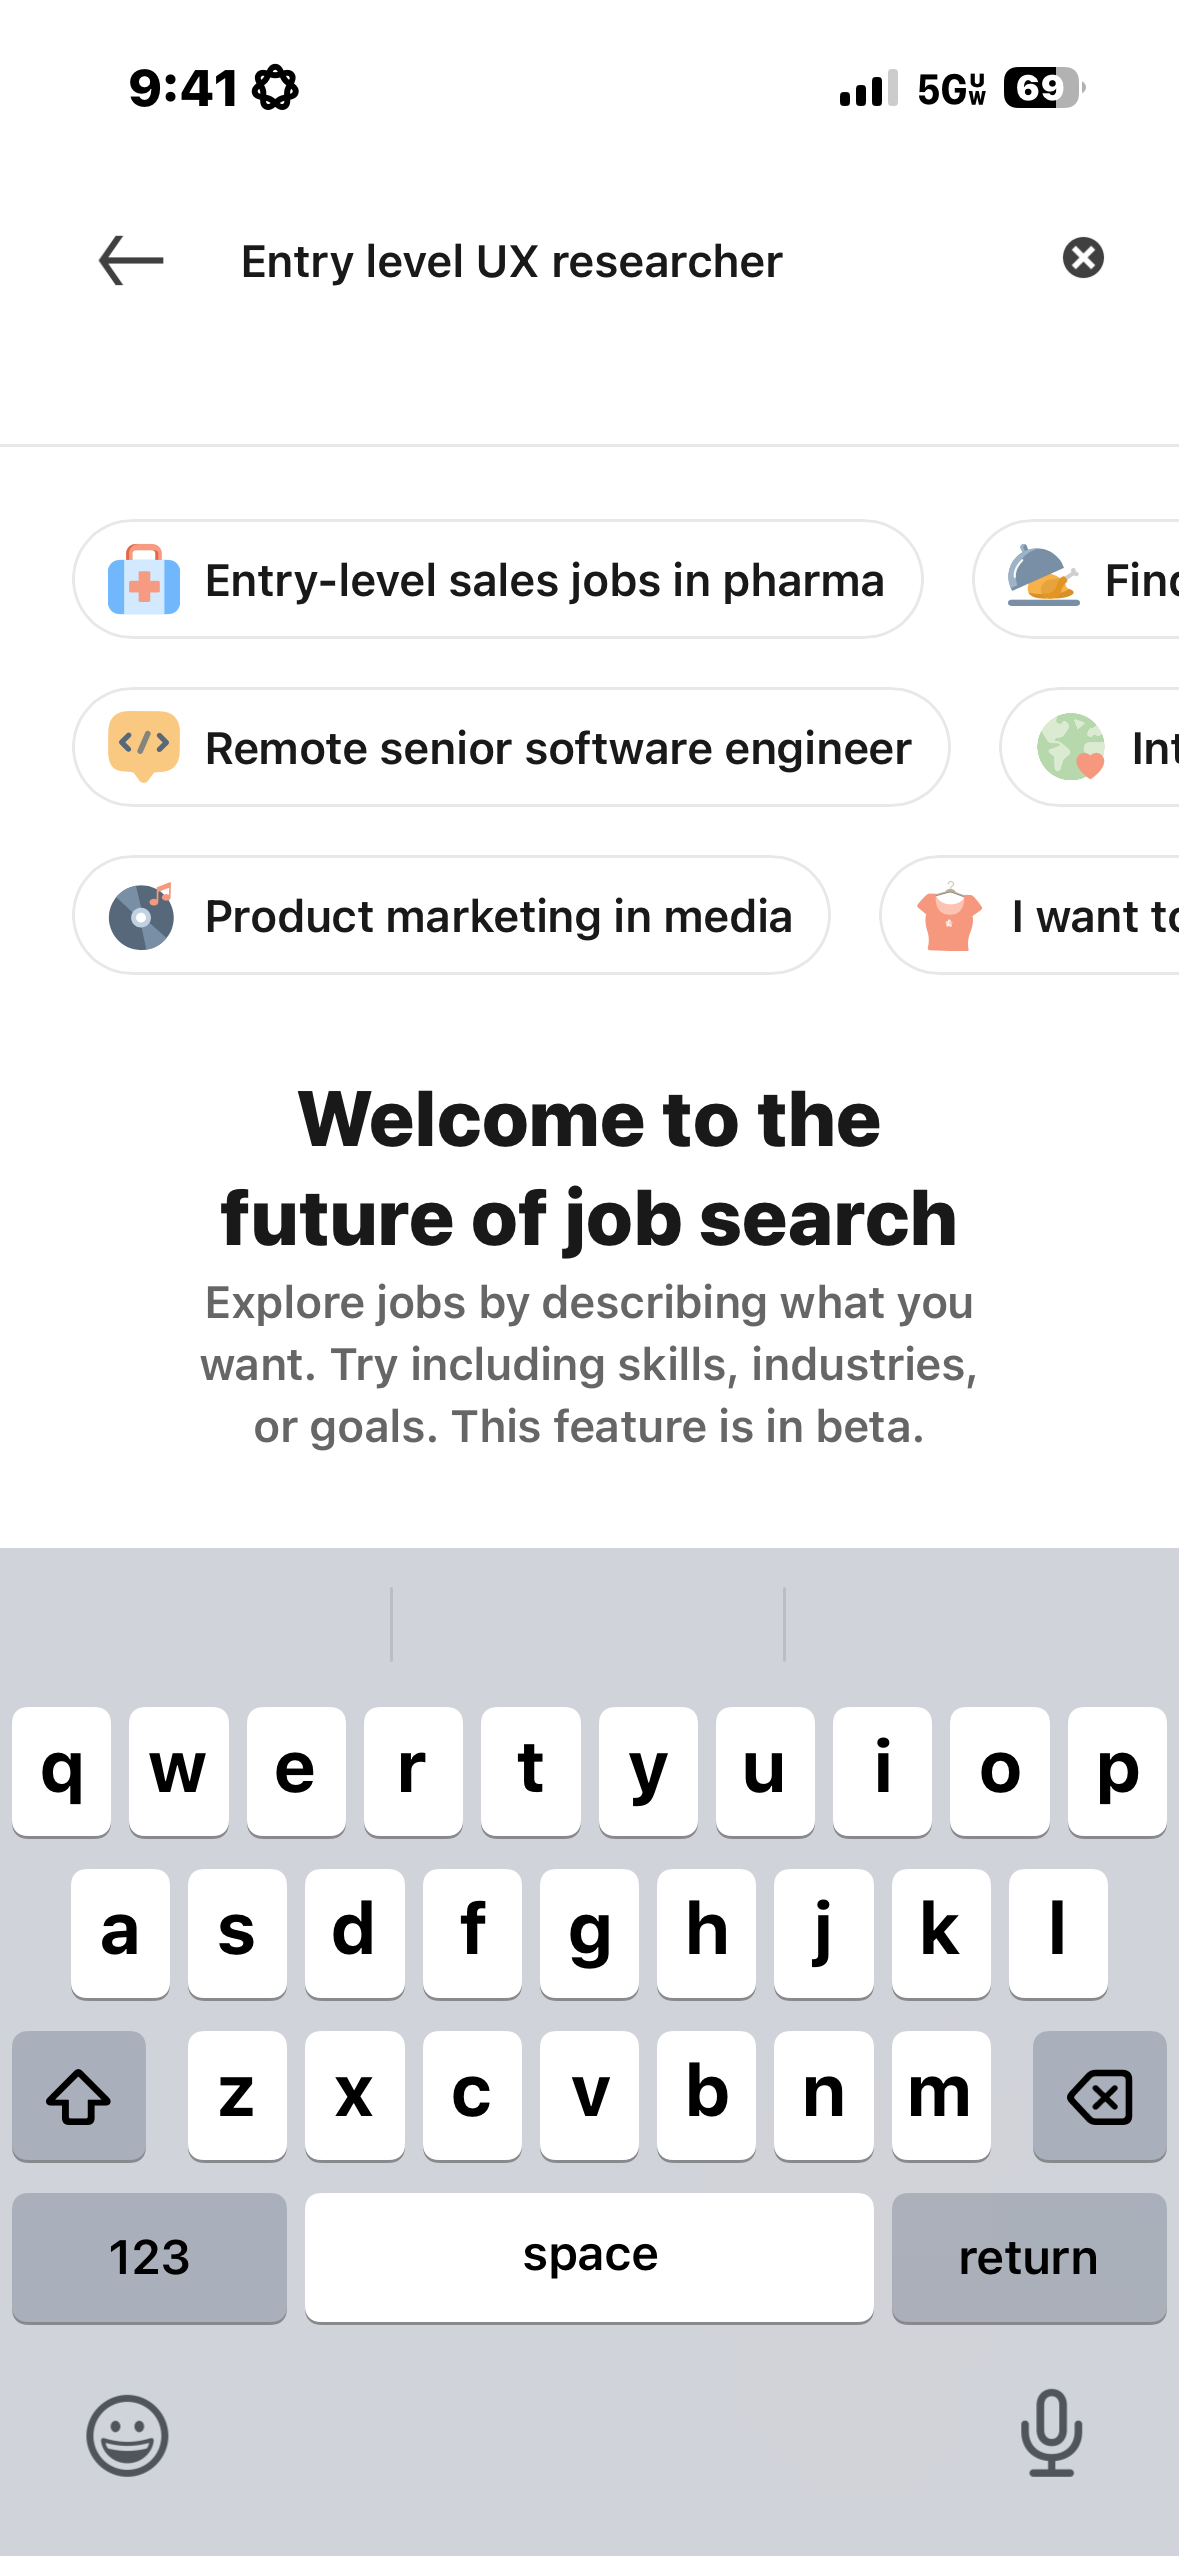The width and height of the screenshot is (1179, 2556).
Task: Clear the search text with X icon
Action: click(1083, 258)
